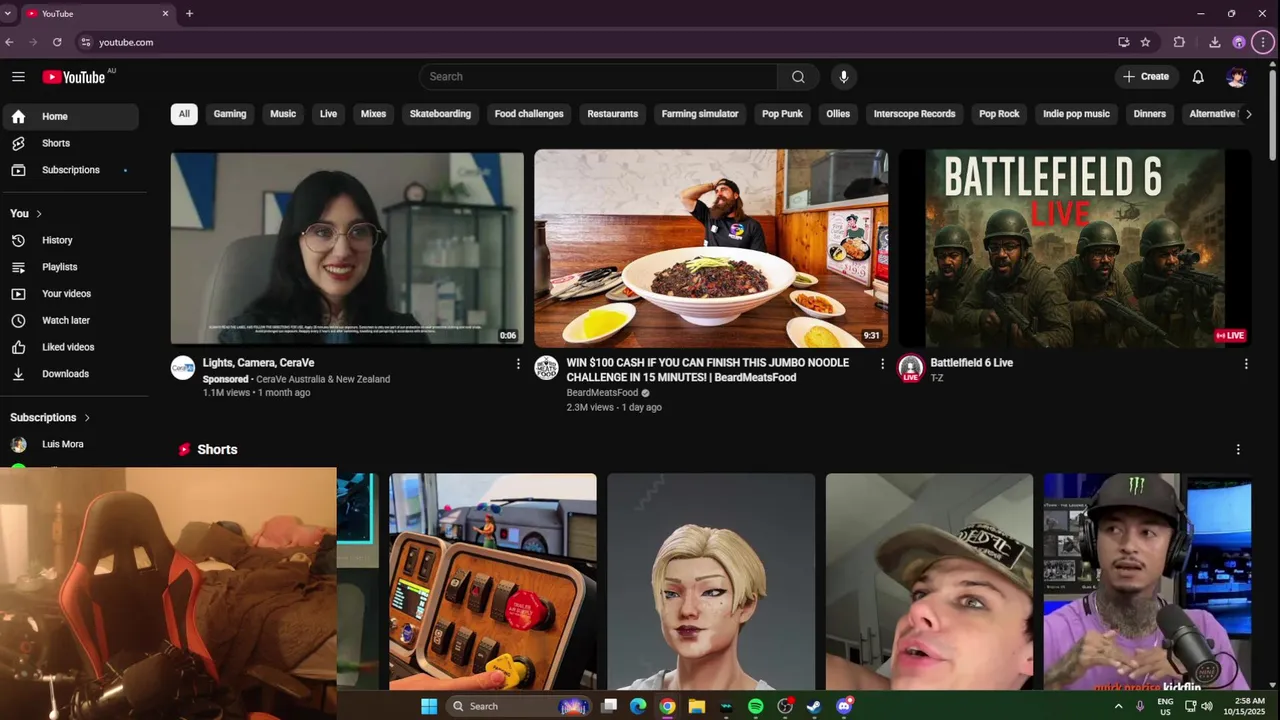Reload the page in browser
Viewport: 1280px width, 720px height.
[57, 42]
